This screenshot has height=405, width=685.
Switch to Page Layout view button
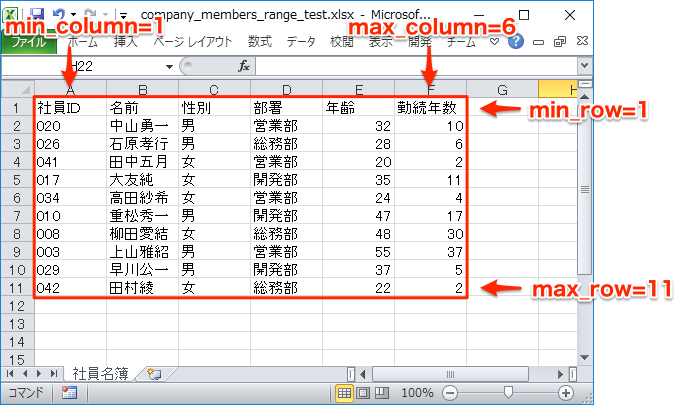(x=362, y=393)
